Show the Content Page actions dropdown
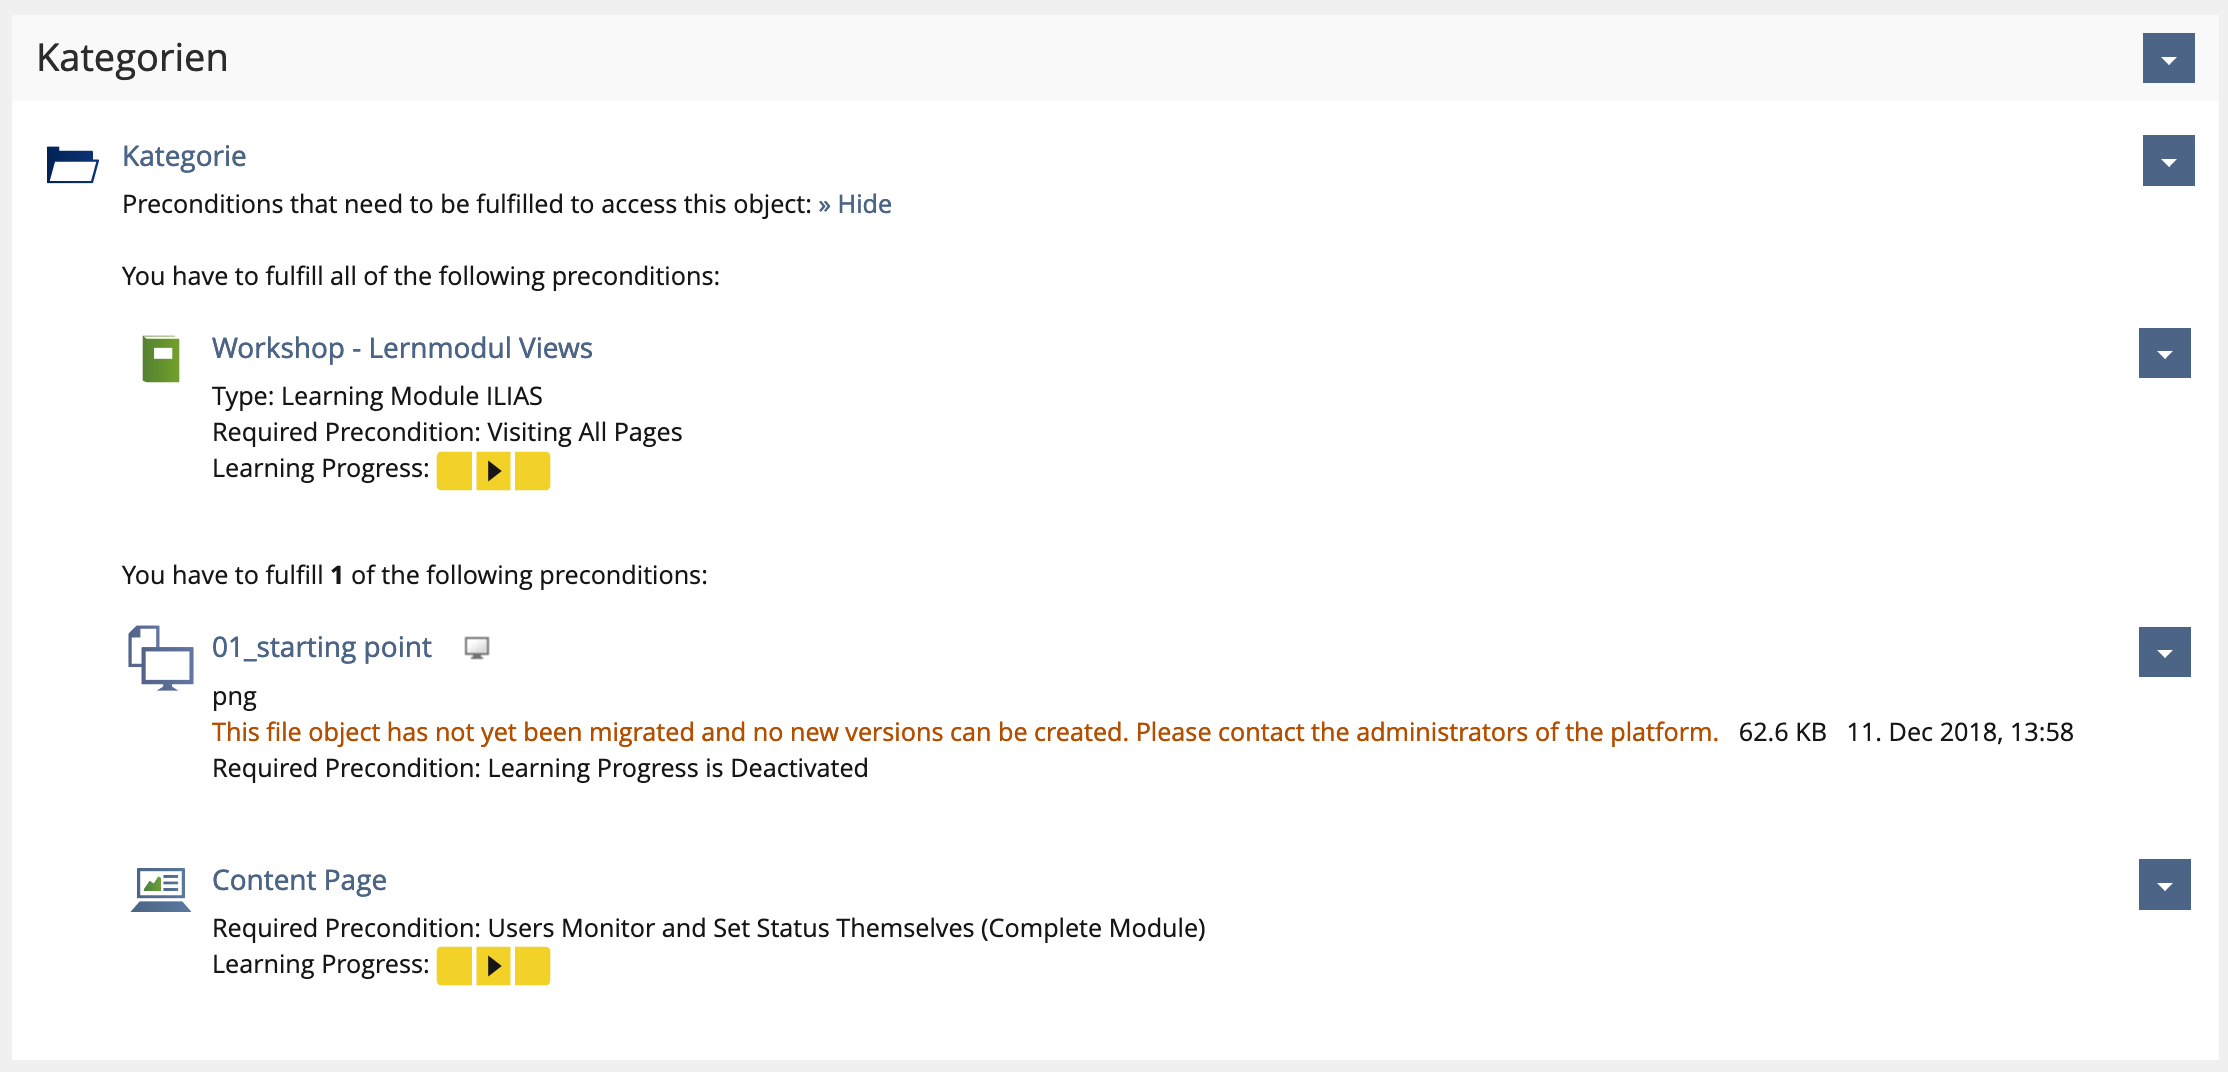This screenshot has height=1072, width=2228. click(x=2164, y=885)
